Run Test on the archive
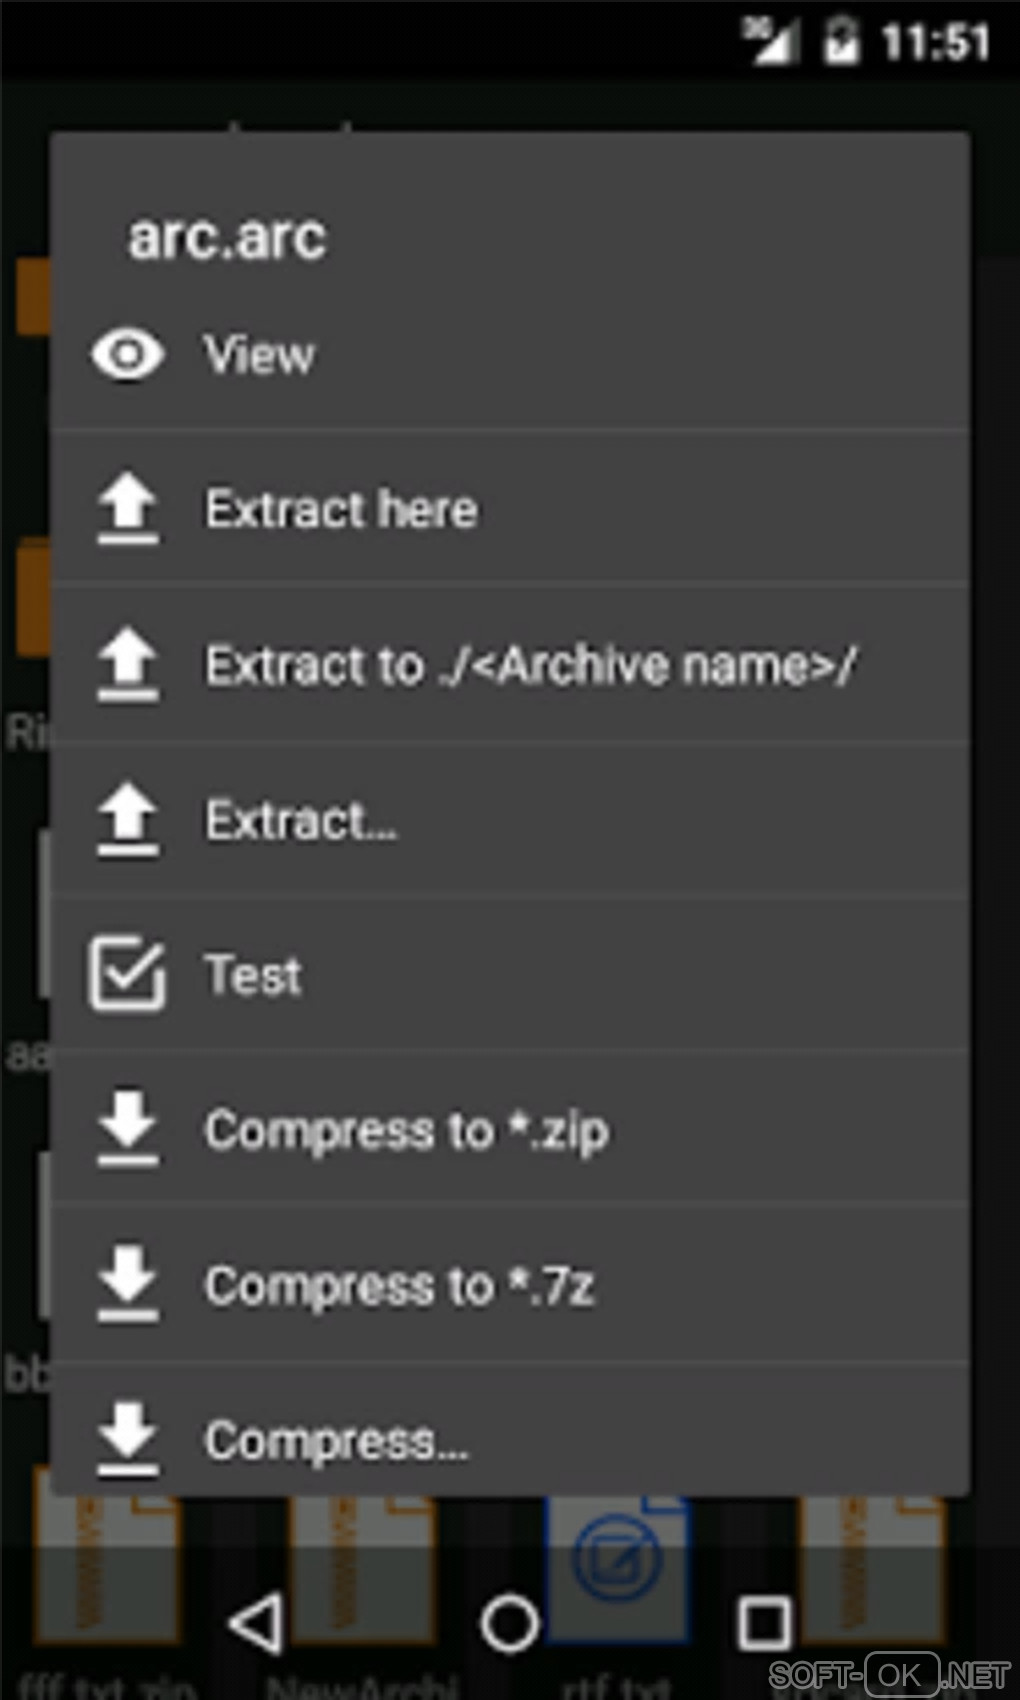1020x1700 pixels. pos(253,975)
